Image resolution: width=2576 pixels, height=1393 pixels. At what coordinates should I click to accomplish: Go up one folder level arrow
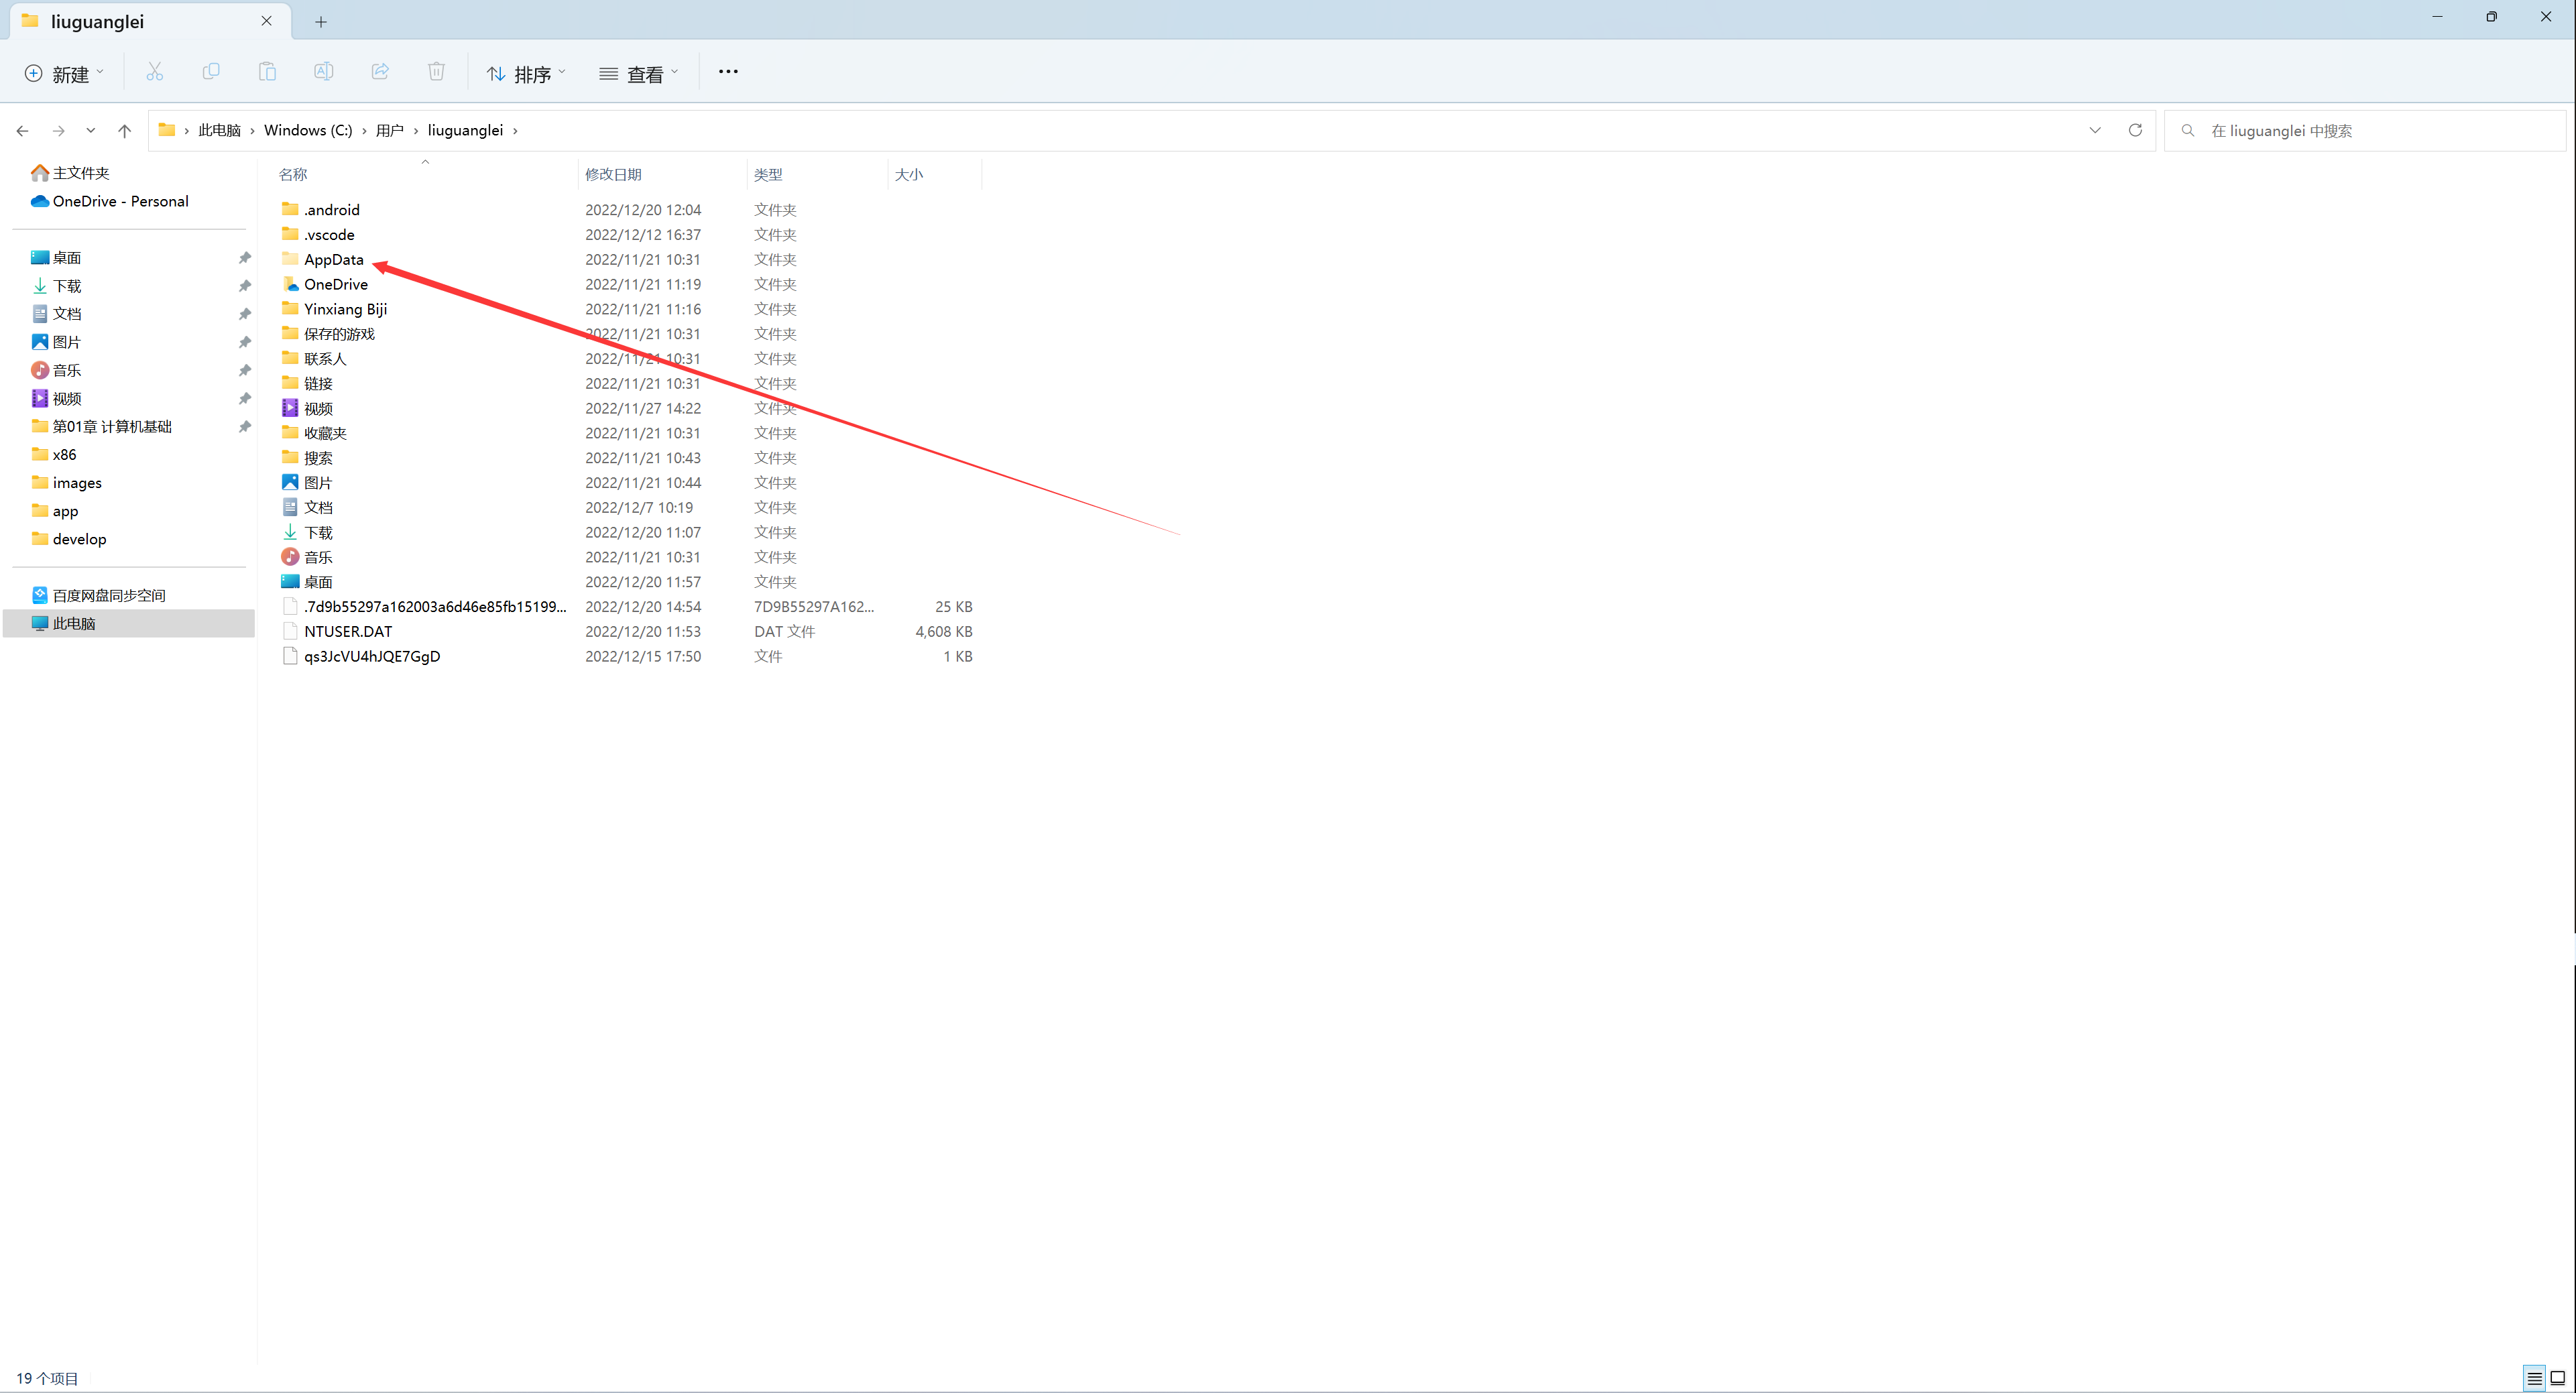124,131
